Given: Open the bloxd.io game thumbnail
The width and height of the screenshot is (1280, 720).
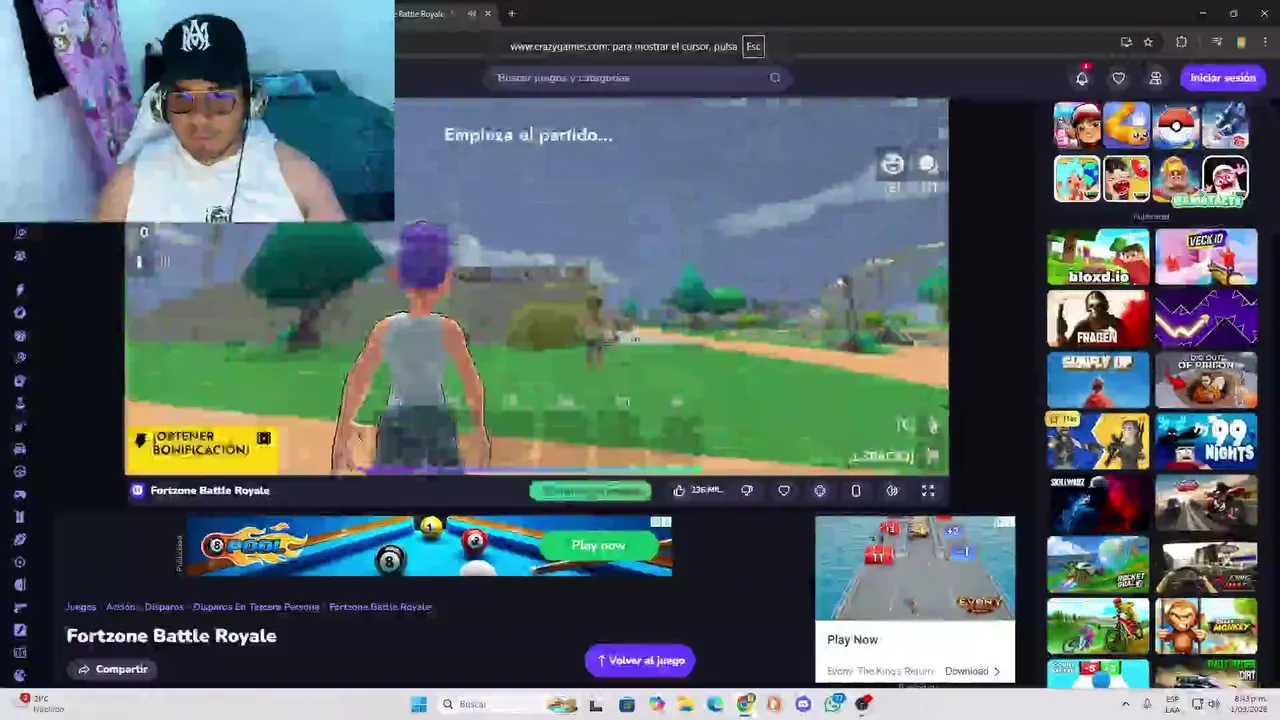Looking at the screenshot, I should tap(1098, 257).
